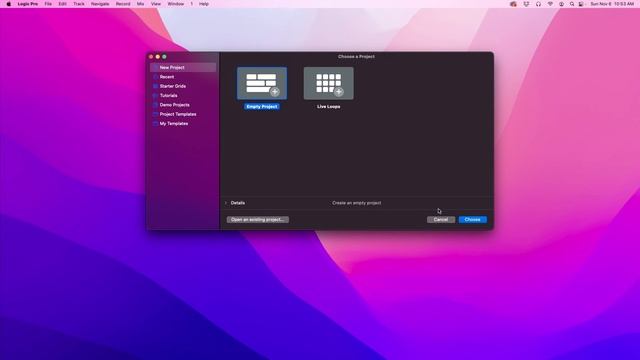This screenshot has height=360, width=640.
Task: Click the Tutorials icon in sidebar
Action: (x=156, y=96)
